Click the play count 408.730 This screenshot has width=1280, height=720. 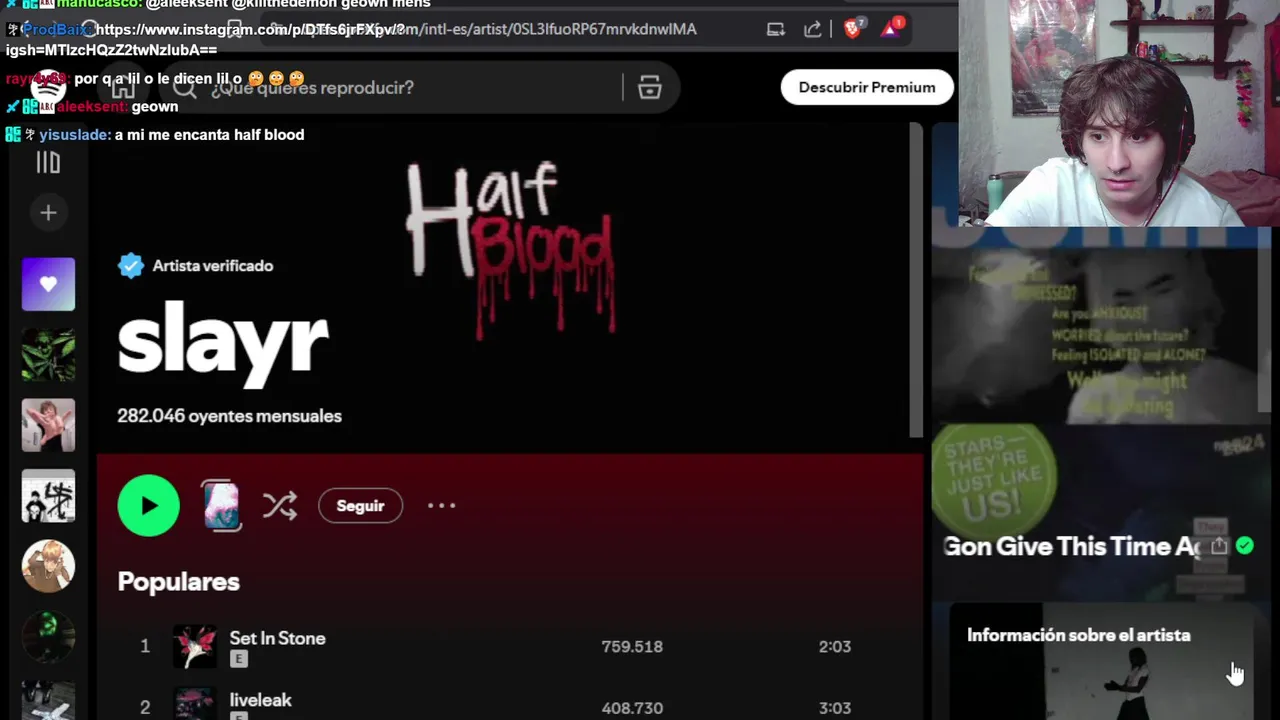pos(632,708)
